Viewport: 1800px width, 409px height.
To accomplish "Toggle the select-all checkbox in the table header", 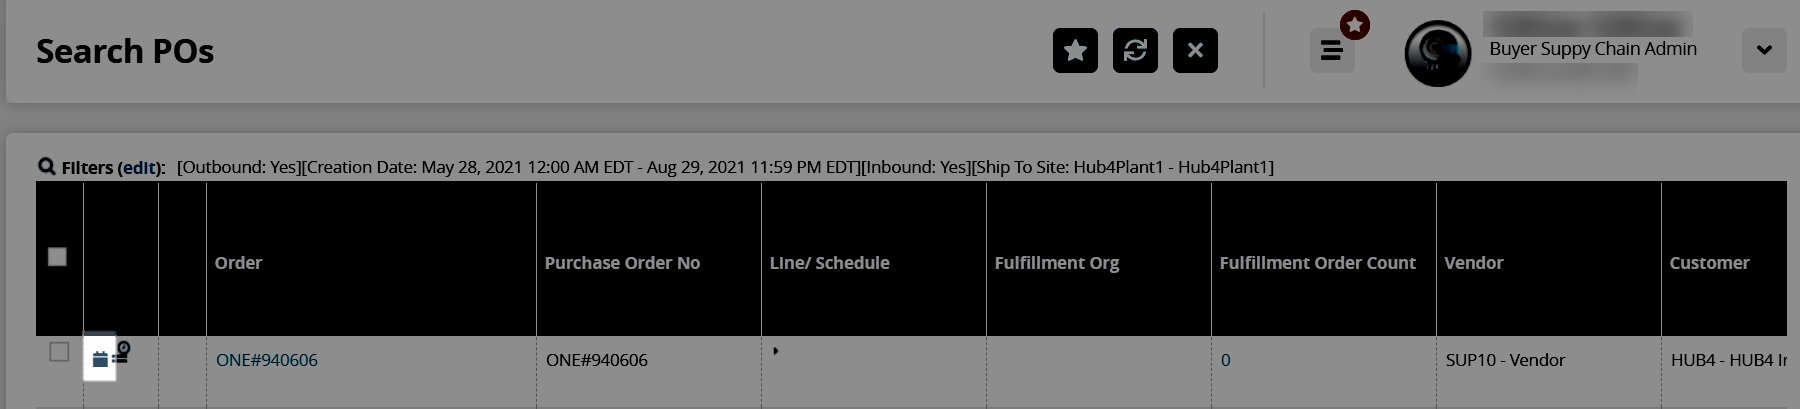I will [58, 257].
